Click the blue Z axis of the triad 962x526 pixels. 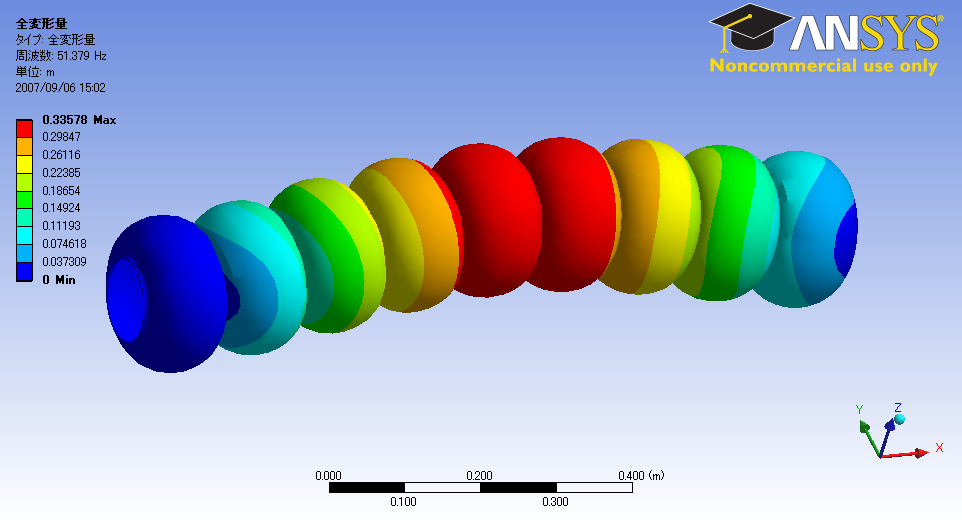888,438
